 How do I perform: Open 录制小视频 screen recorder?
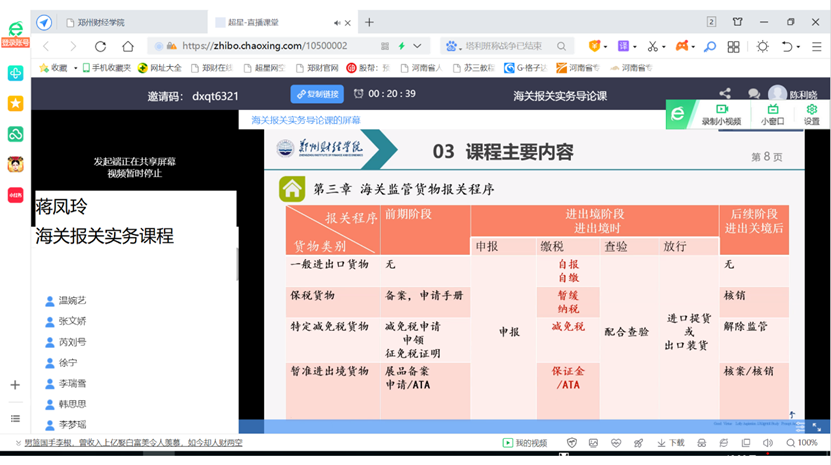click(720, 114)
